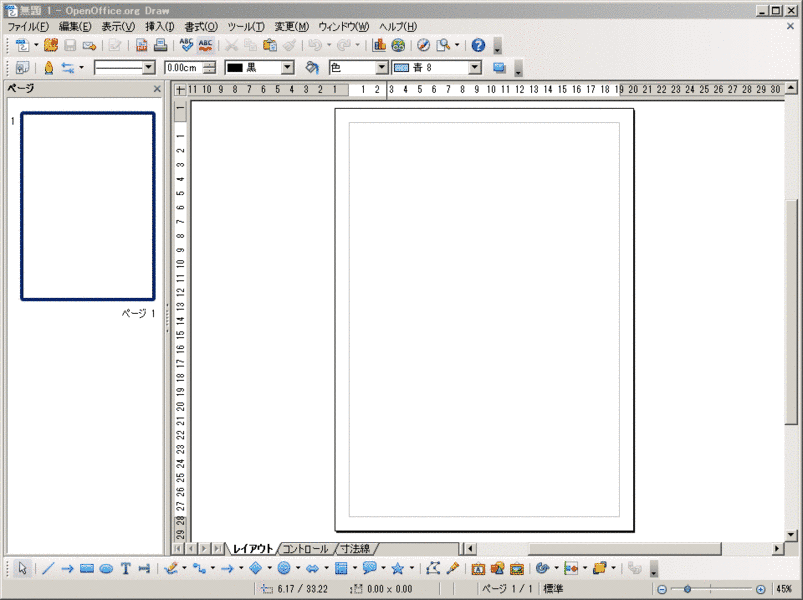803x600 pixels.
Task: Open the Gallery icon in drawing toolbar
Action: pyautogui.click(x=517, y=568)
